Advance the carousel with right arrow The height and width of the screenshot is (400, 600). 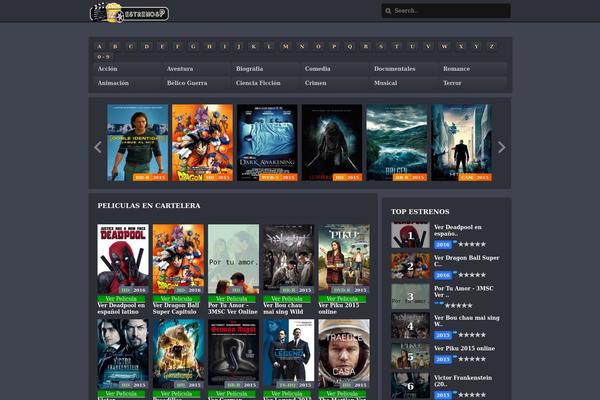(501, 147)
